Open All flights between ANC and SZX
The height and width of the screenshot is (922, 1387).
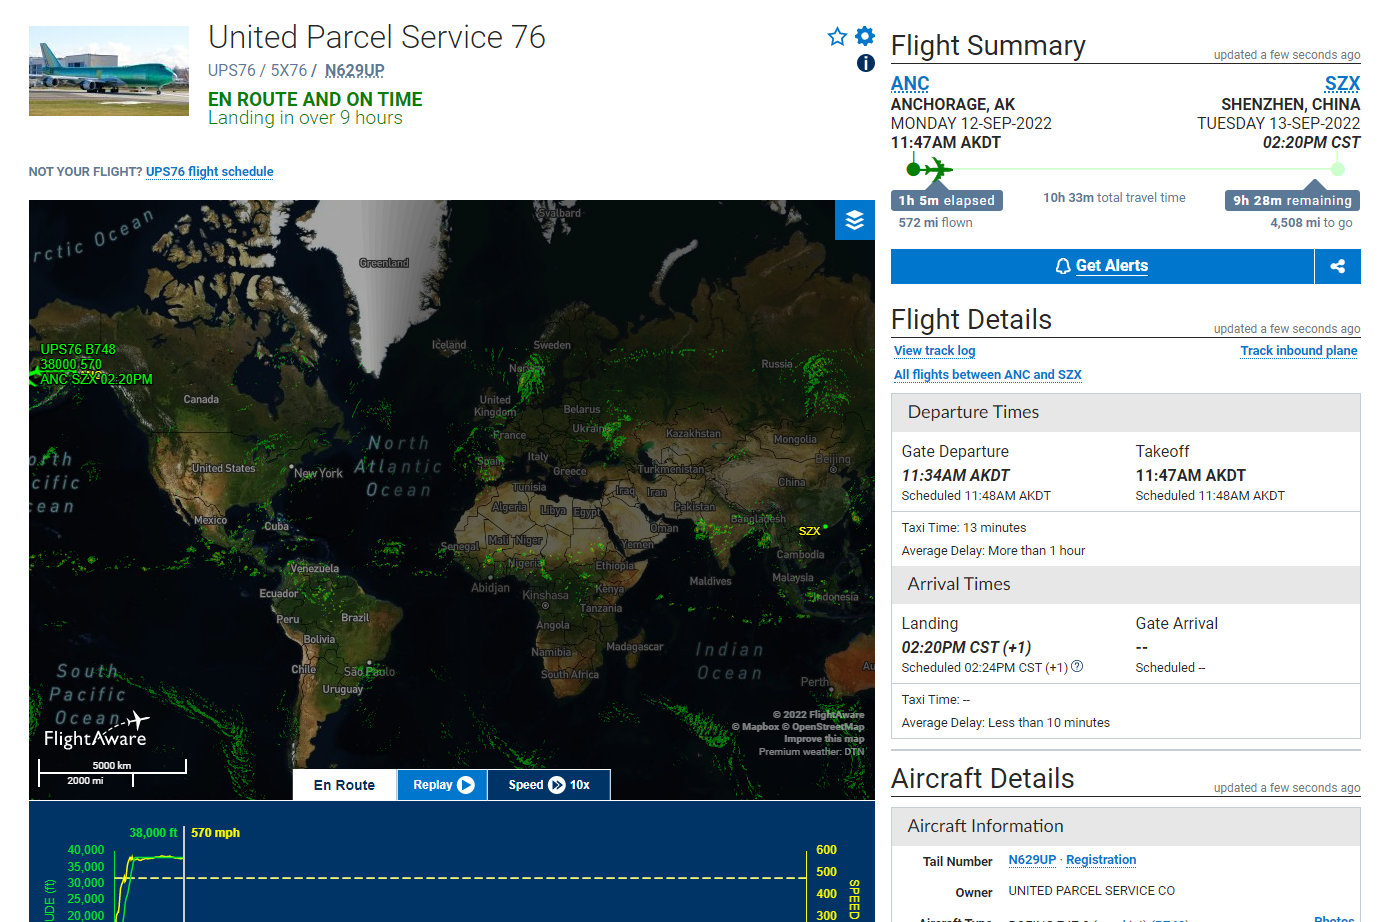(x=988, y=374)
